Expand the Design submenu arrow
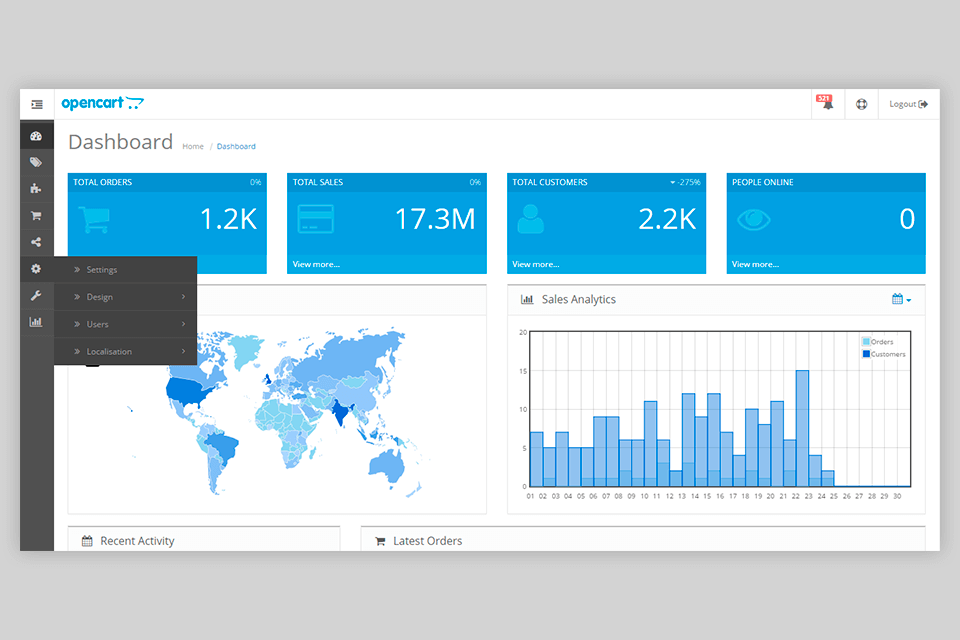Image resolution: width=960 pixels, height=640 pixels. [183, 296]
